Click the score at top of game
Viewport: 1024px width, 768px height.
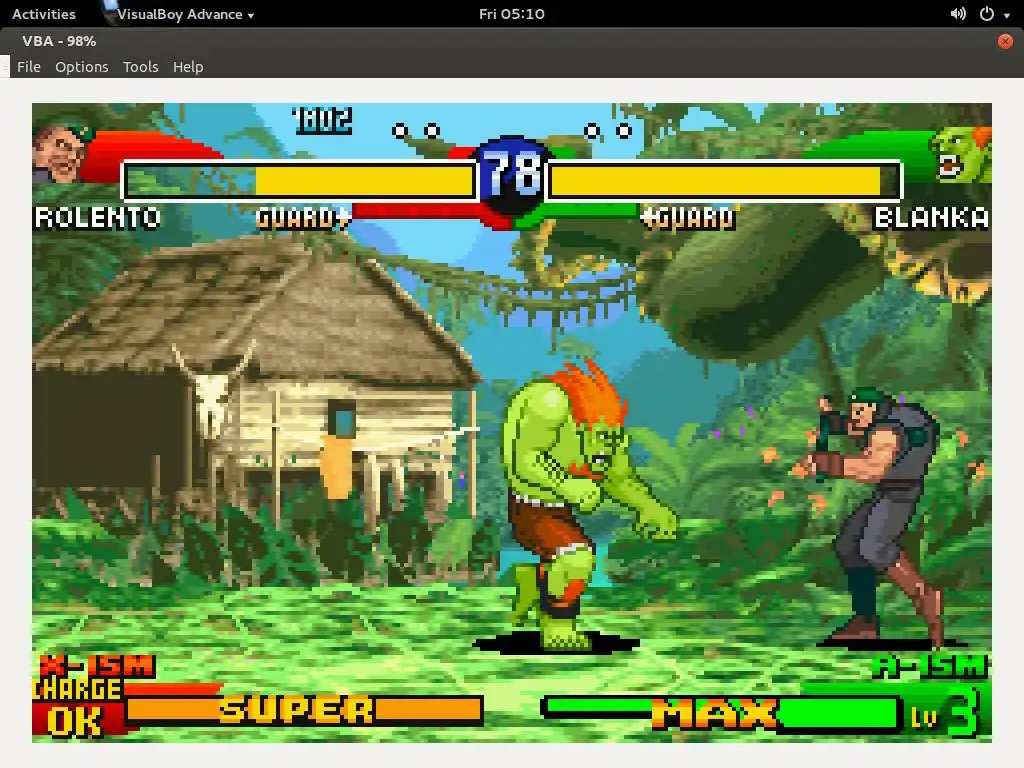(323, 121)
